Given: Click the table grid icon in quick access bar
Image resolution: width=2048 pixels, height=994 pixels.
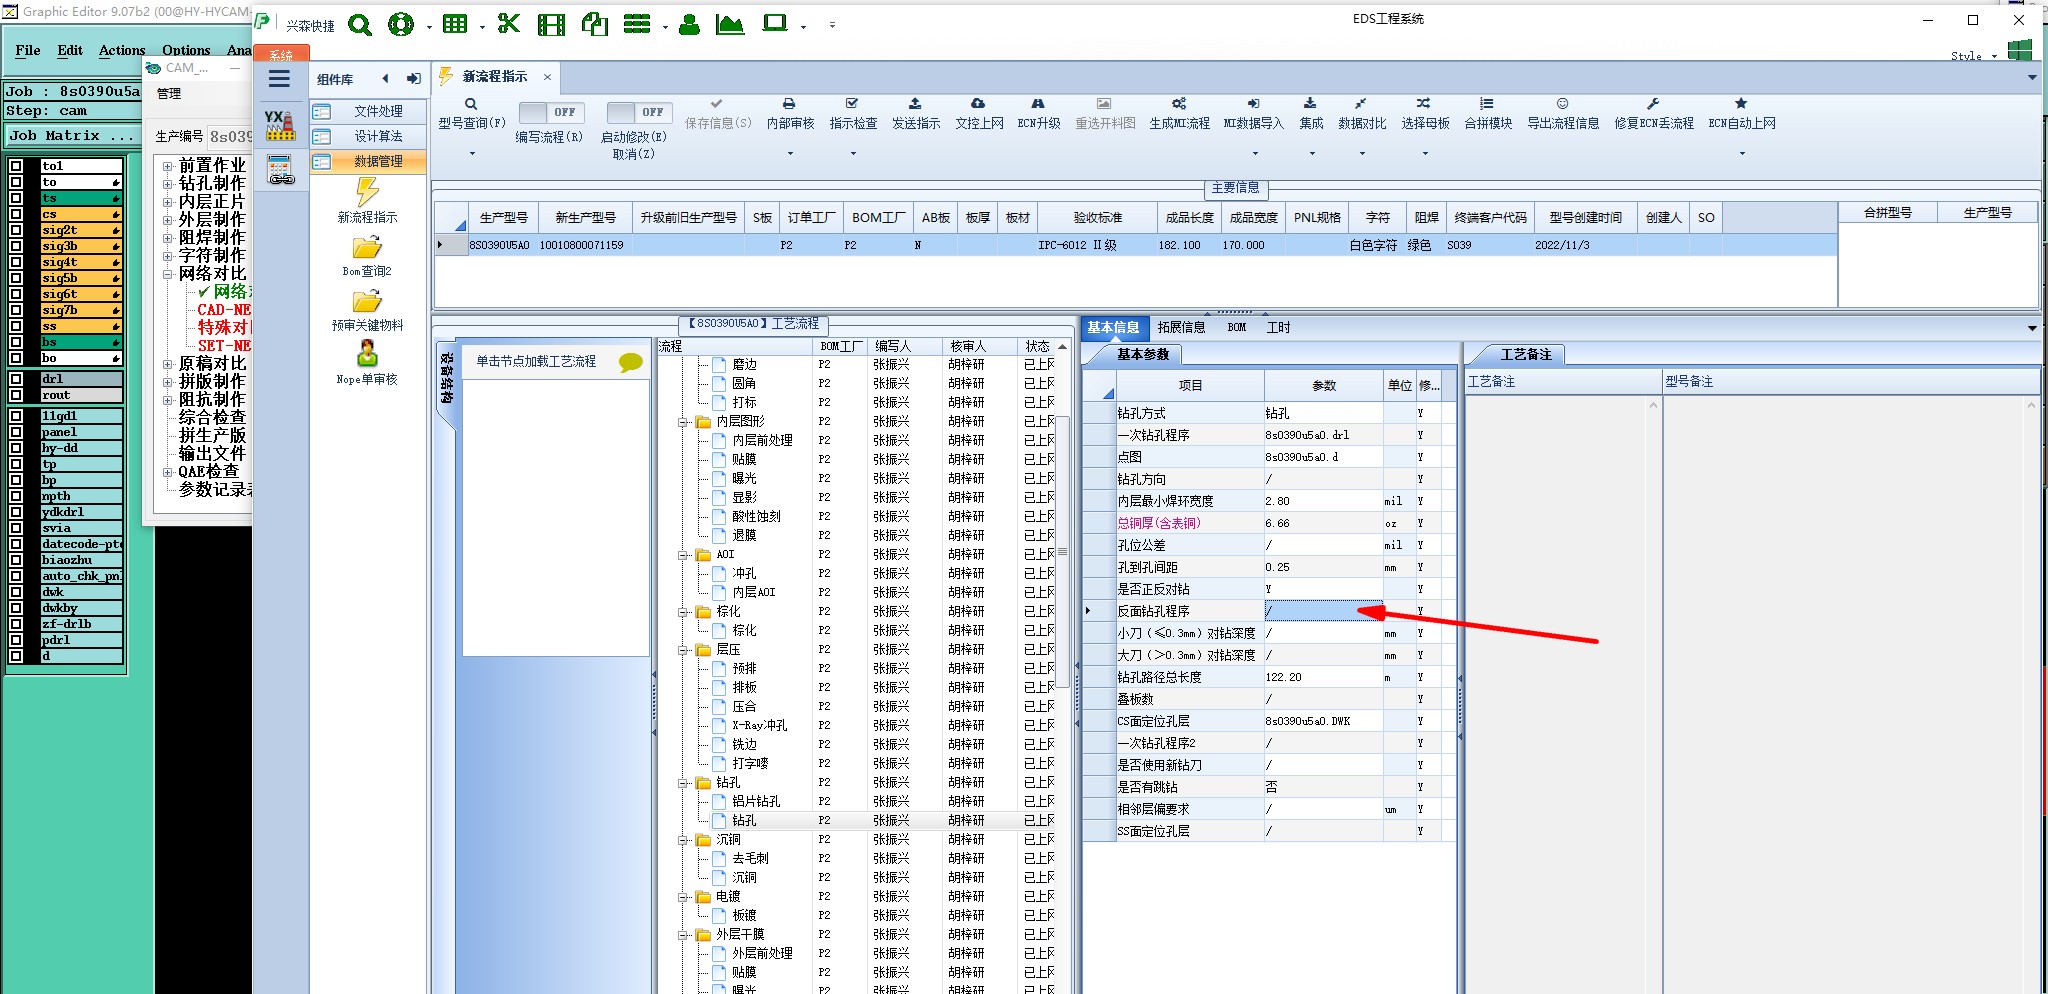Looking at the screenshot, I should click(455, 24).
